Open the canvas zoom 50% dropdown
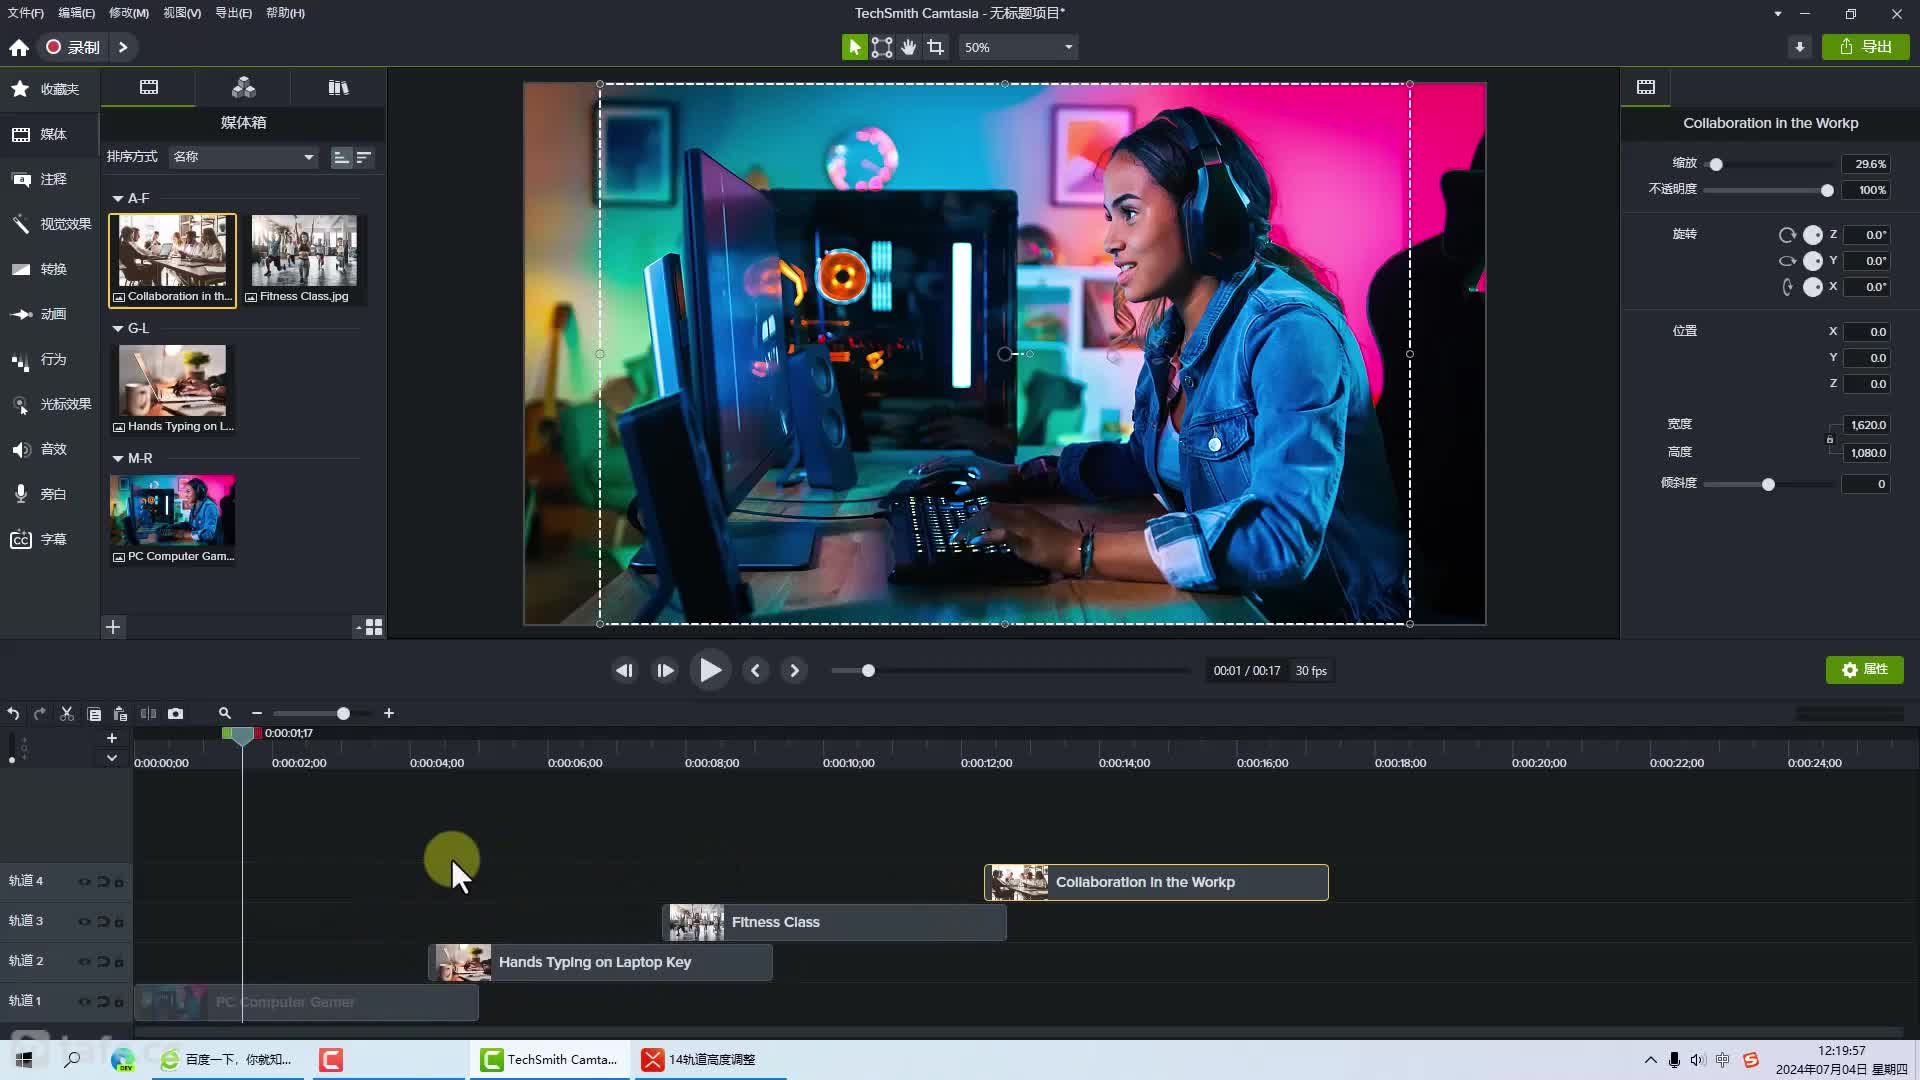Image resolution: width=1920 pixels, height=1080 pixels. point(1018,47)
